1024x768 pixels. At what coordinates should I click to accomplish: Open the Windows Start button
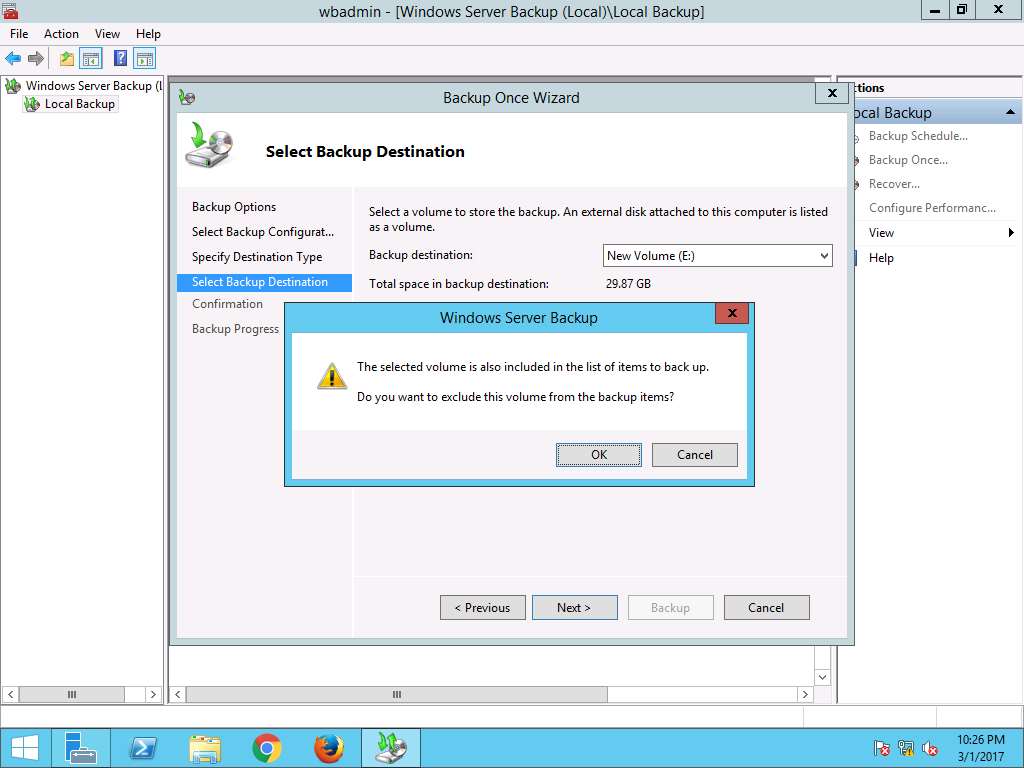click(x=25, y=748)
